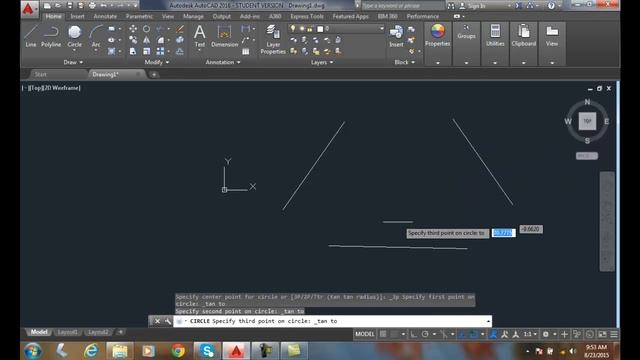The height and width of the screenshot is (360, 640).
Task: Click the highlighted dynamic input coordinate field
Action: [503, 233]
